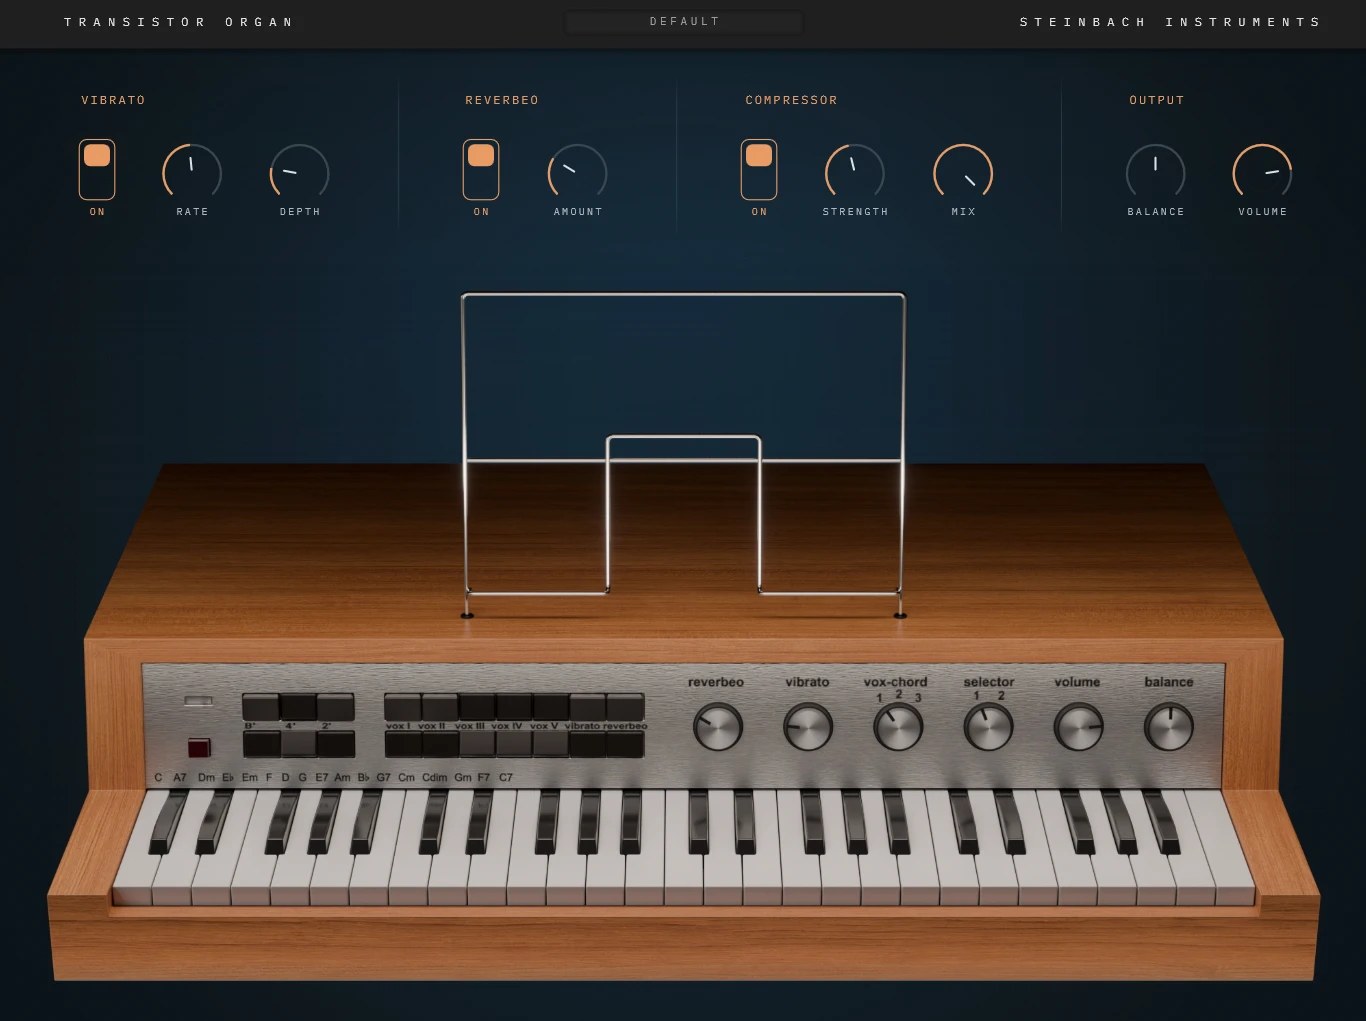Click the organ's volume metal knob
Viewport: 1366px width, 1021px height.
[x=1078, y=727]
